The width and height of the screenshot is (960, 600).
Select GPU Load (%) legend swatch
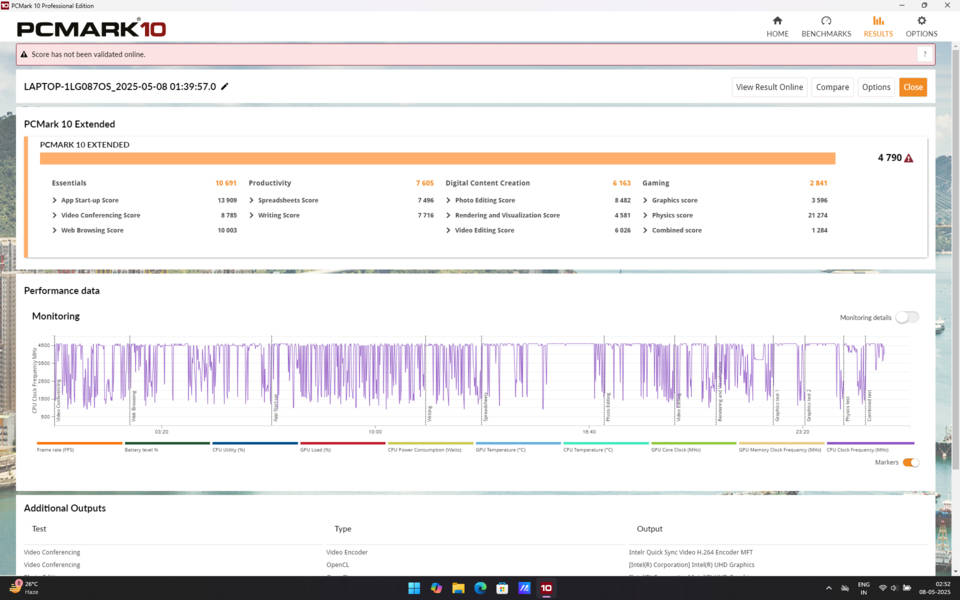342,443
